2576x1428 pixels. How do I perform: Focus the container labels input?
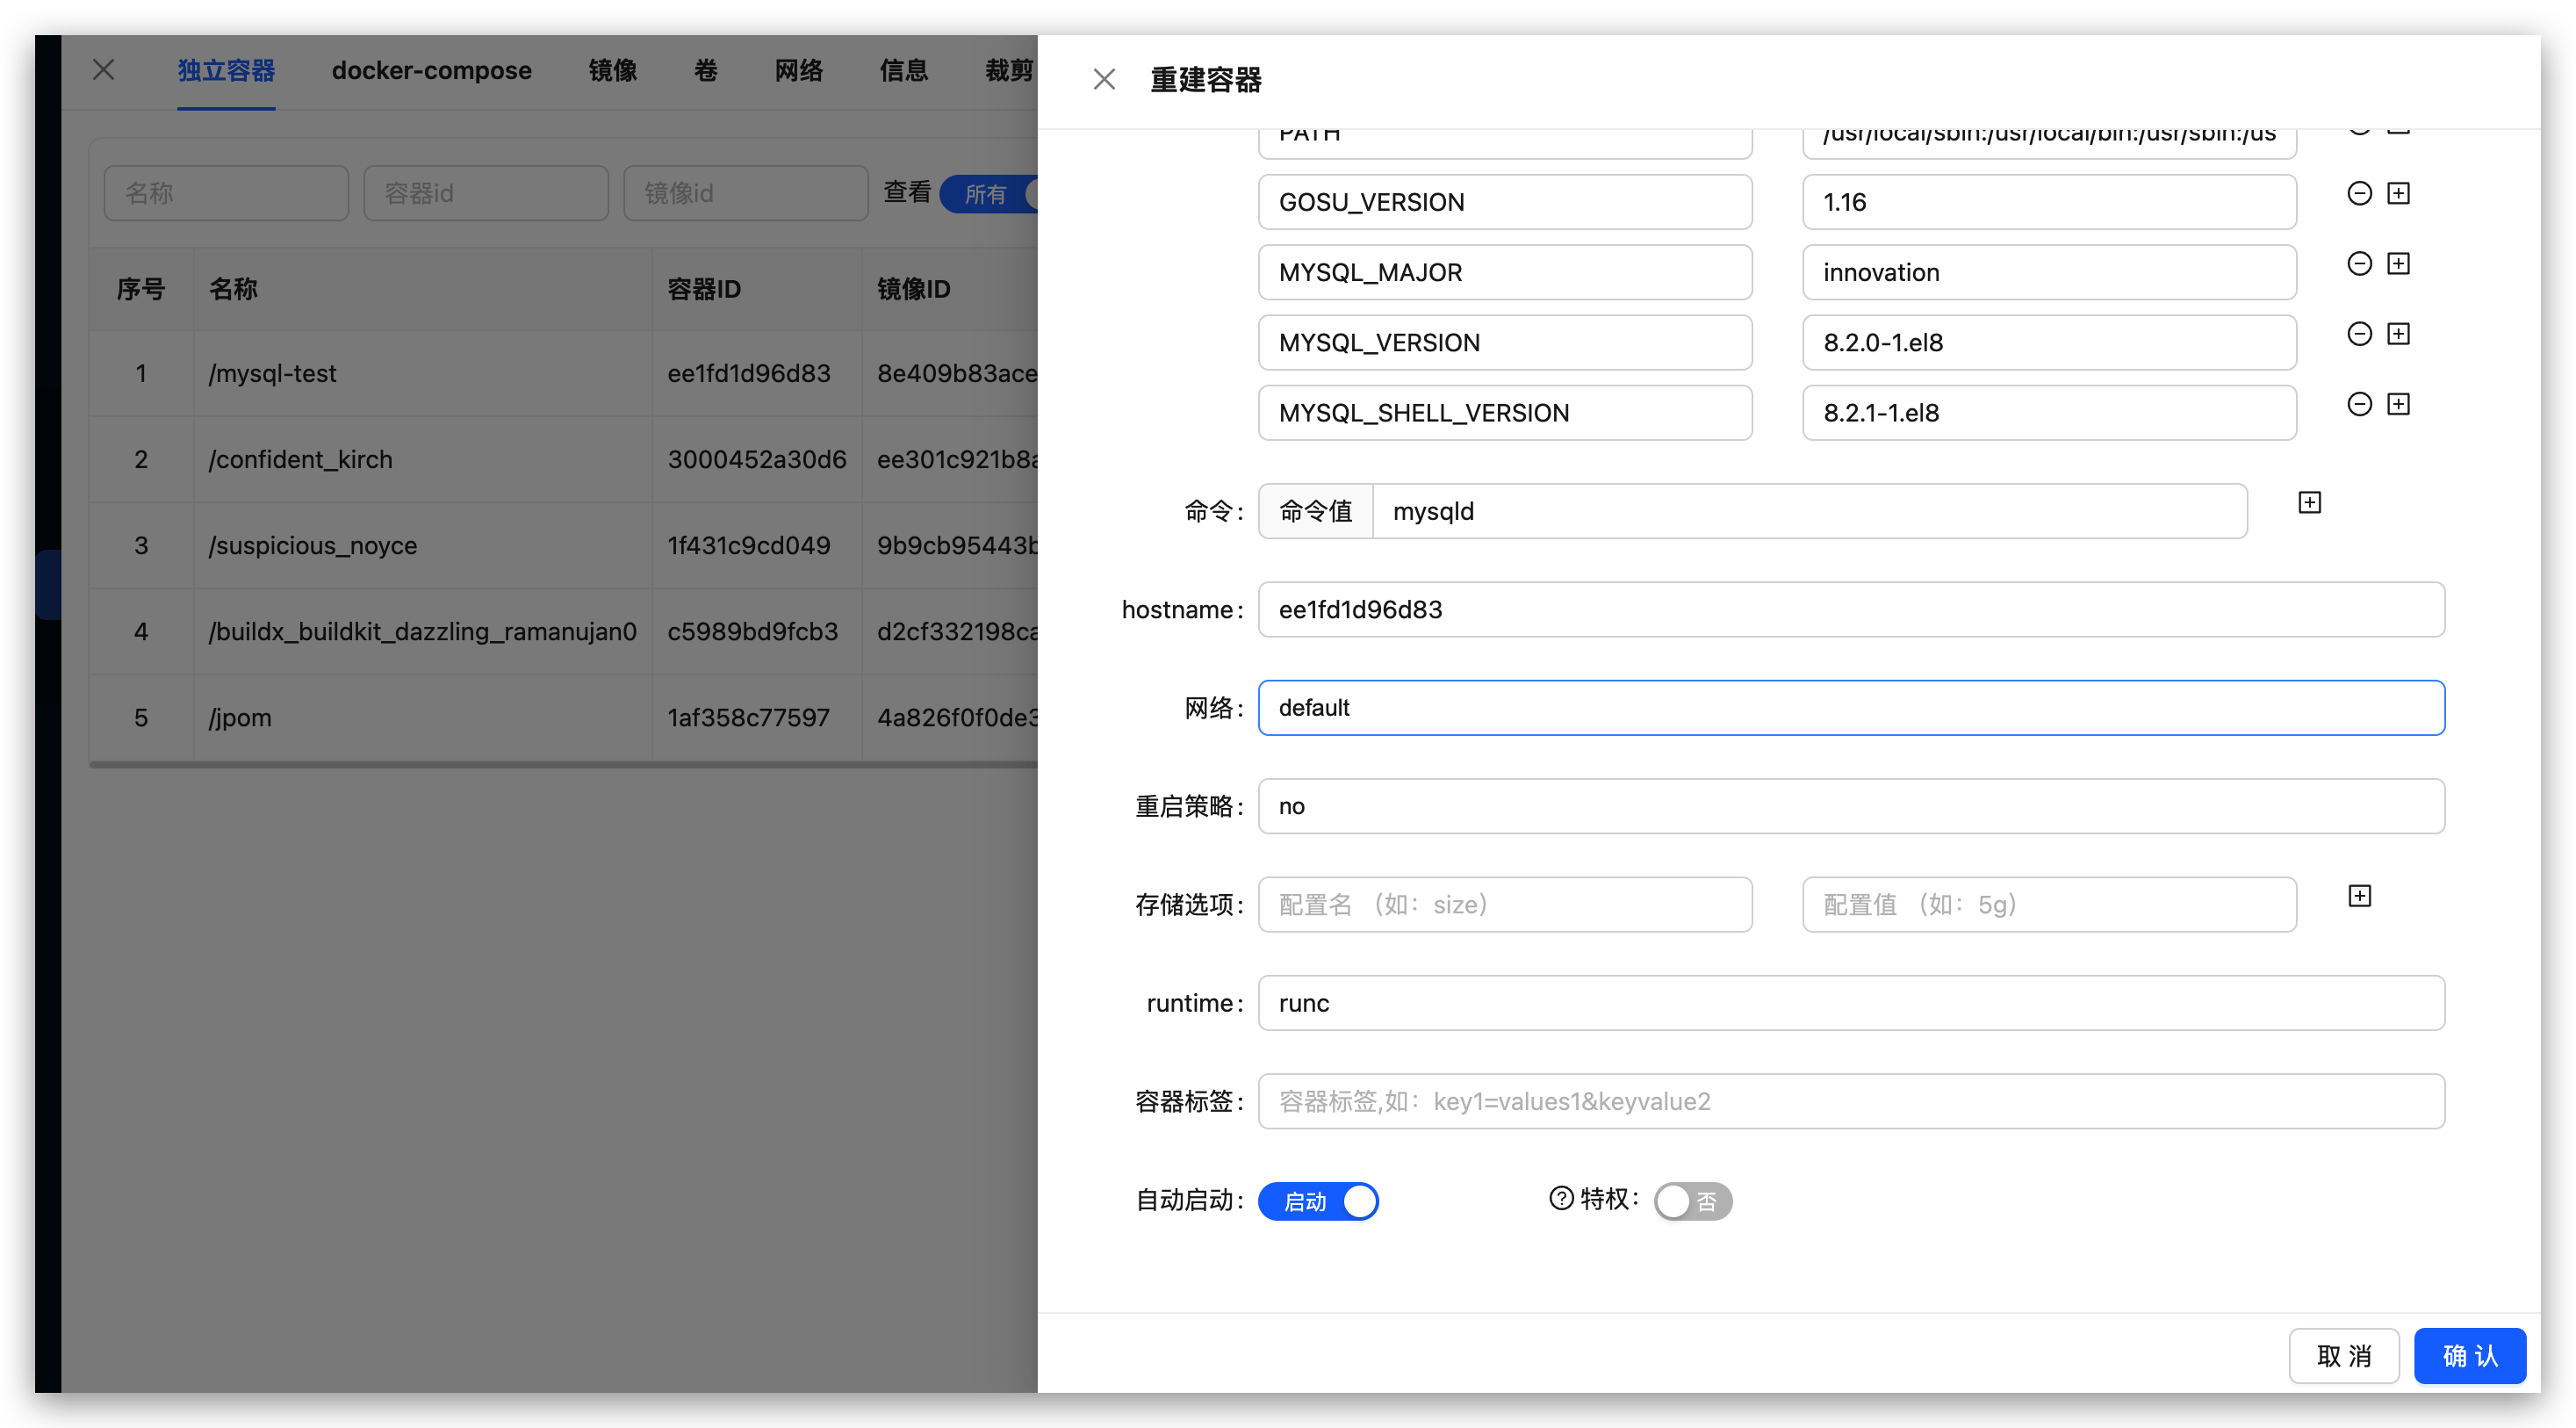(1850, 1101)
